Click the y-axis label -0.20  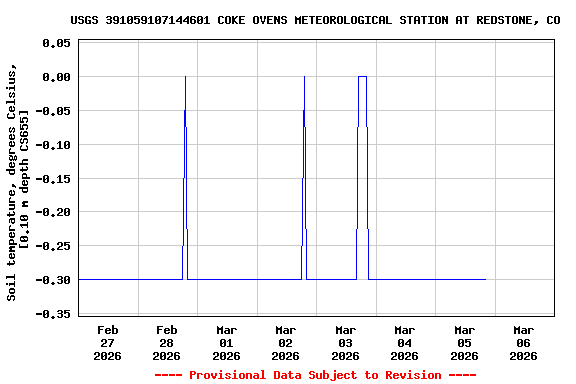(53, 212)
